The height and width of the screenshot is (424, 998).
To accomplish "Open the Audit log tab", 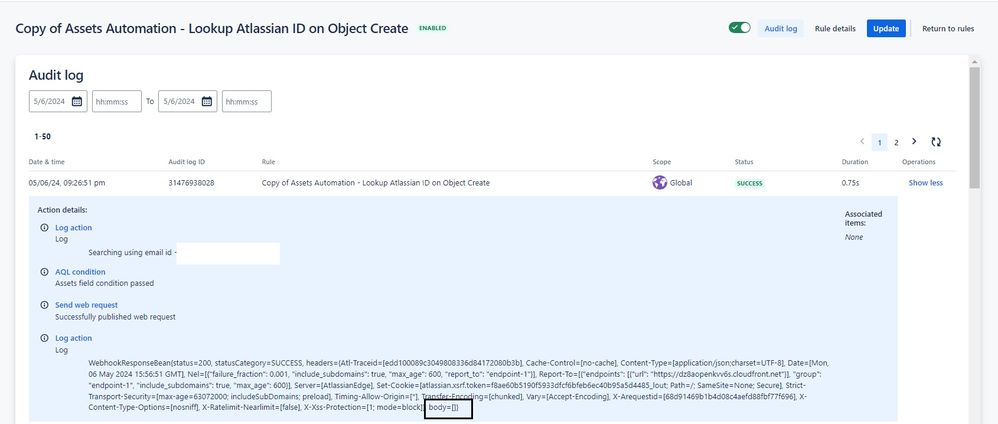I will point(780,29).
